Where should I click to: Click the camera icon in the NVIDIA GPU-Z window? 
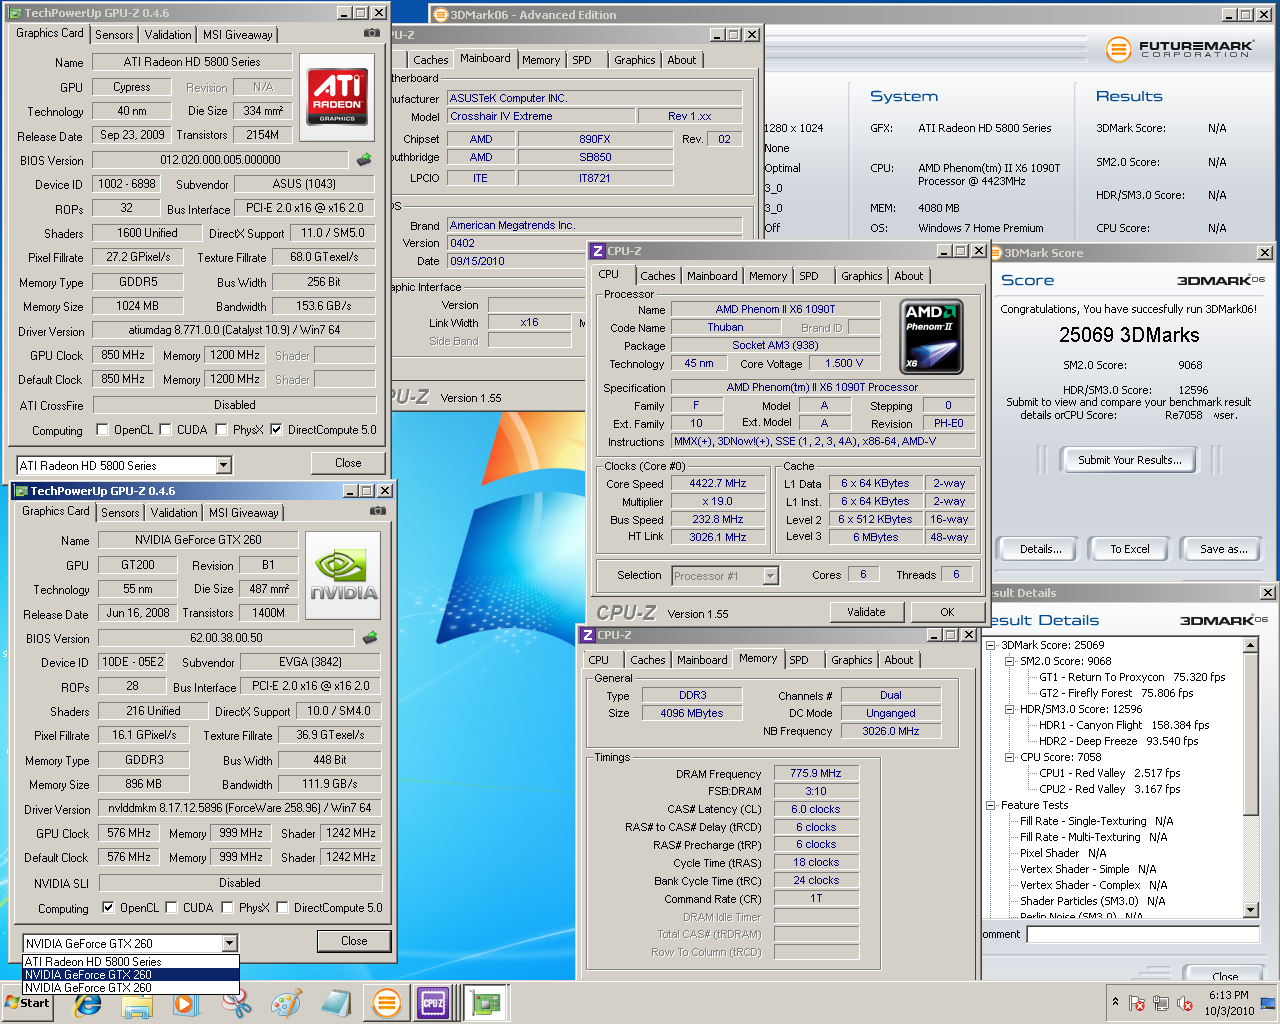378,511
